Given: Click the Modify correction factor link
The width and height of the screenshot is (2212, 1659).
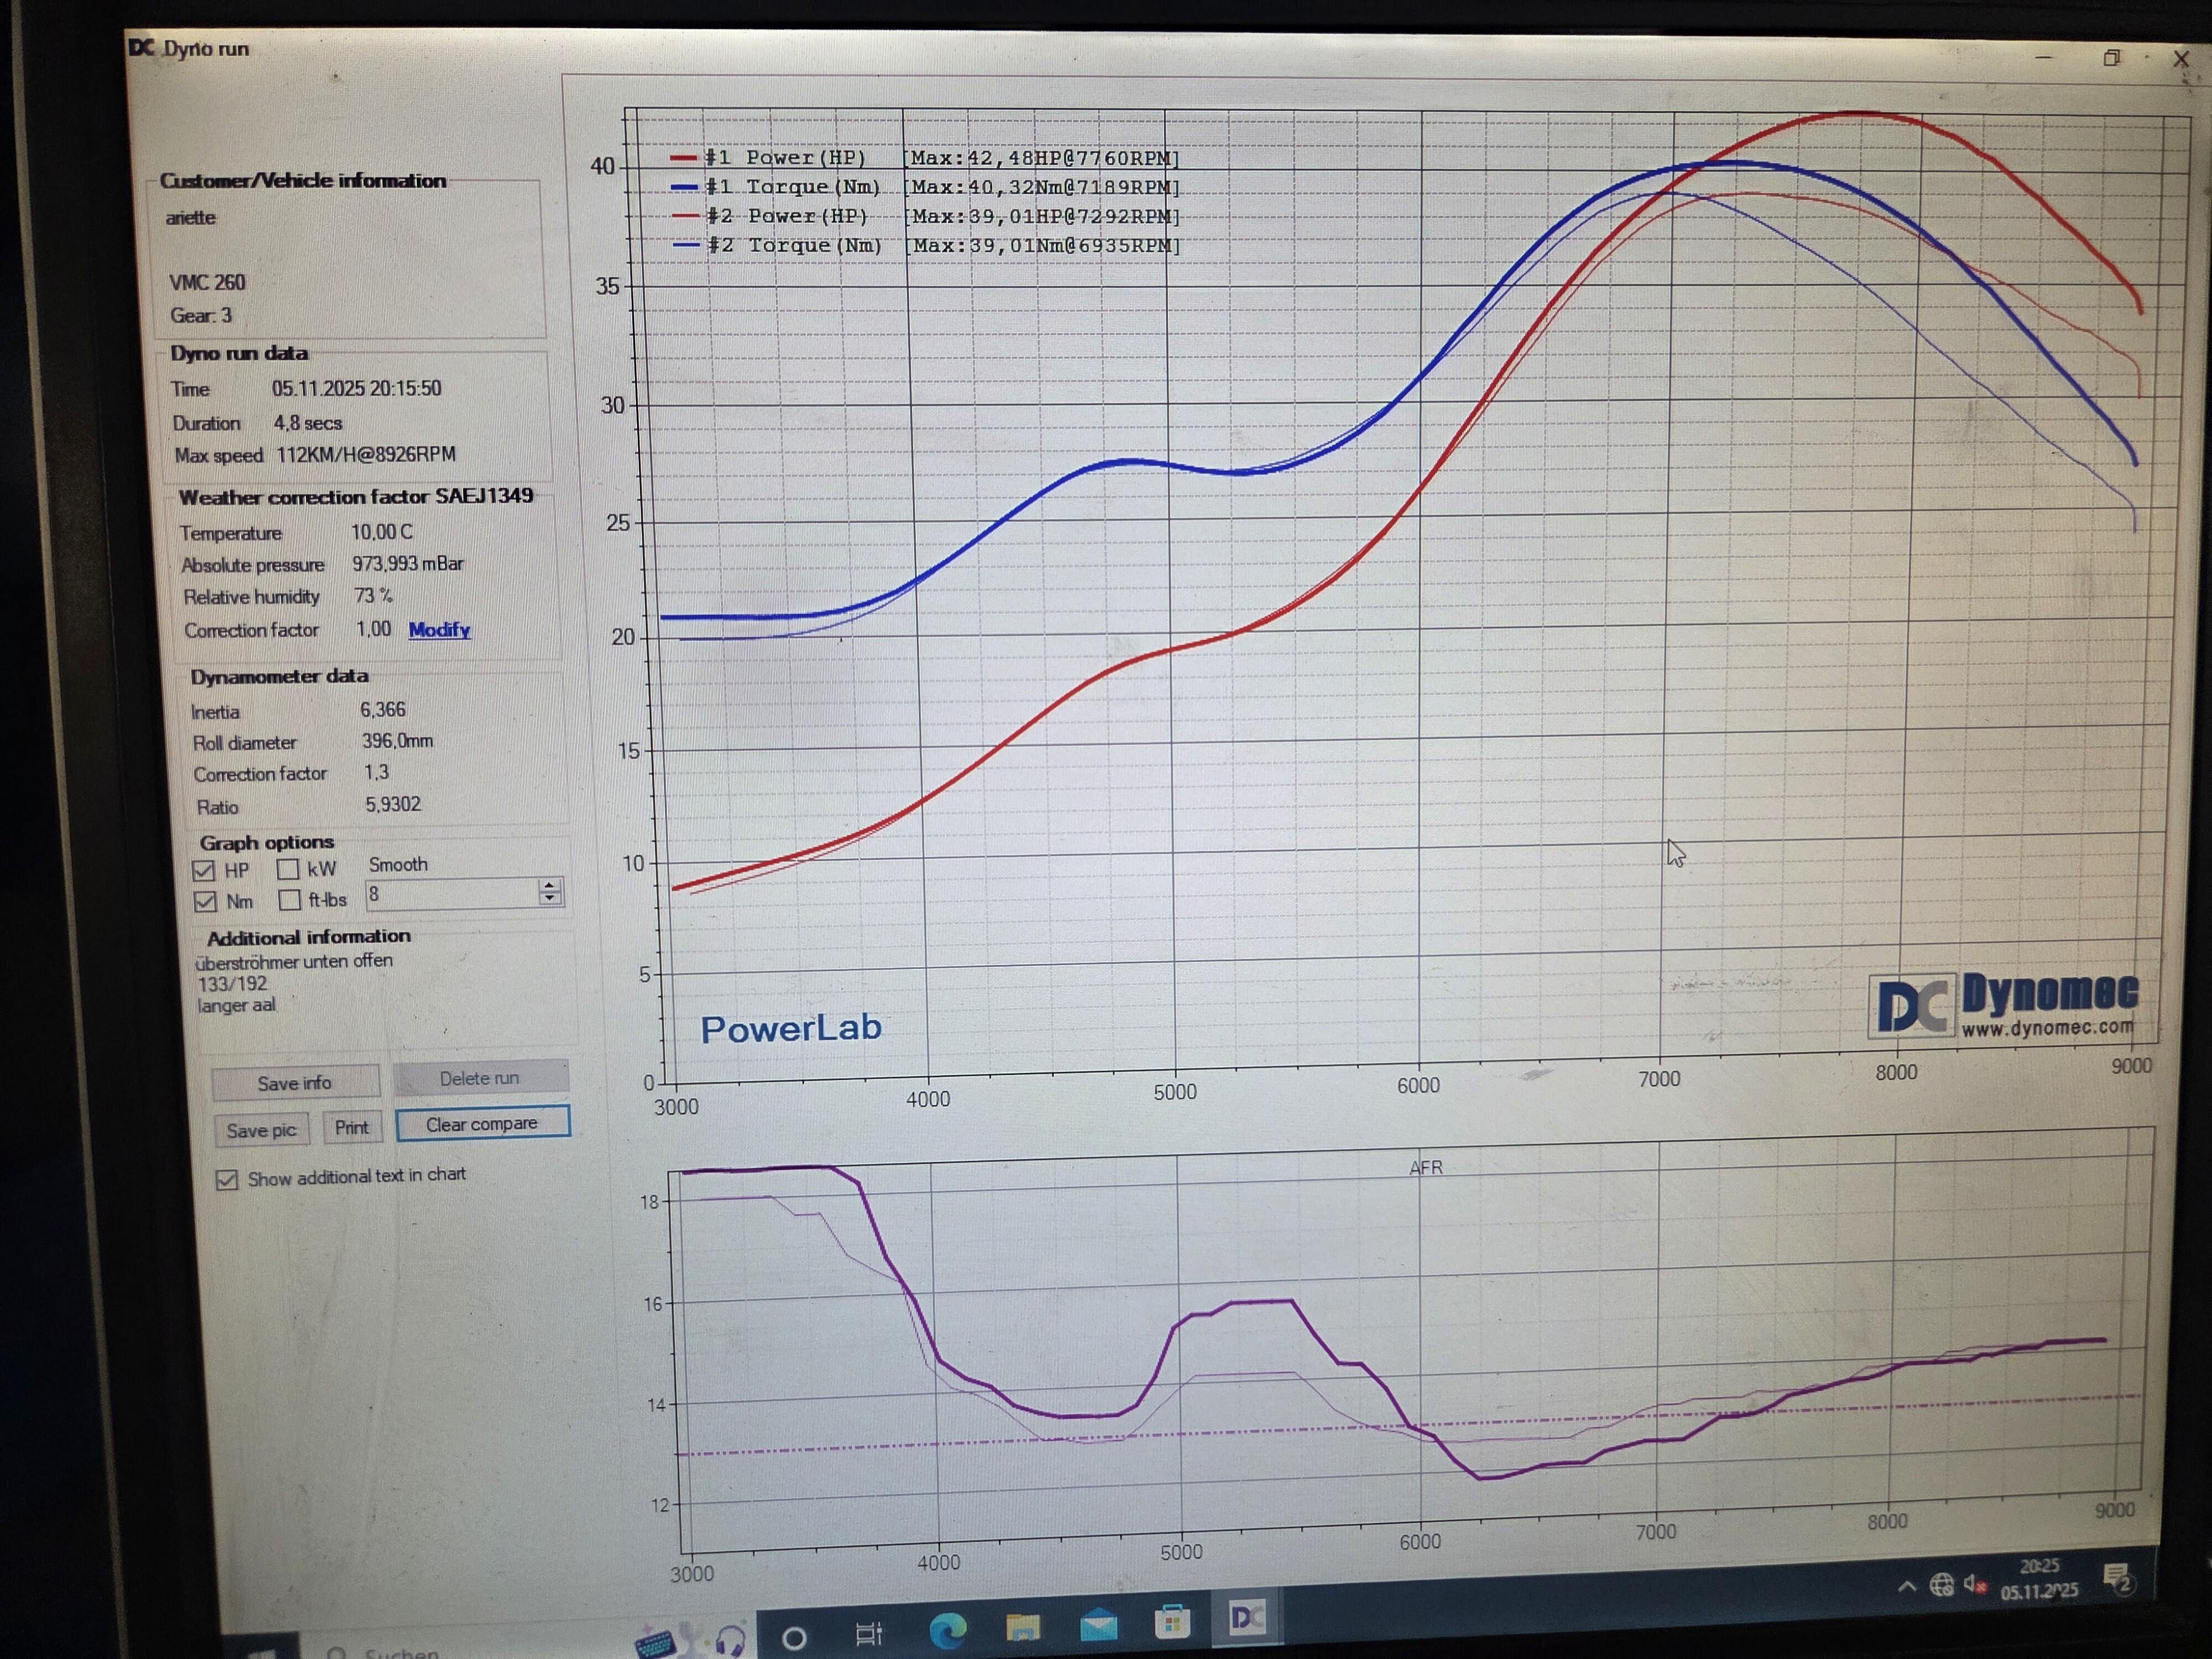Looking at the screenshot, I should pyautogui.click(x=439, y=630).
